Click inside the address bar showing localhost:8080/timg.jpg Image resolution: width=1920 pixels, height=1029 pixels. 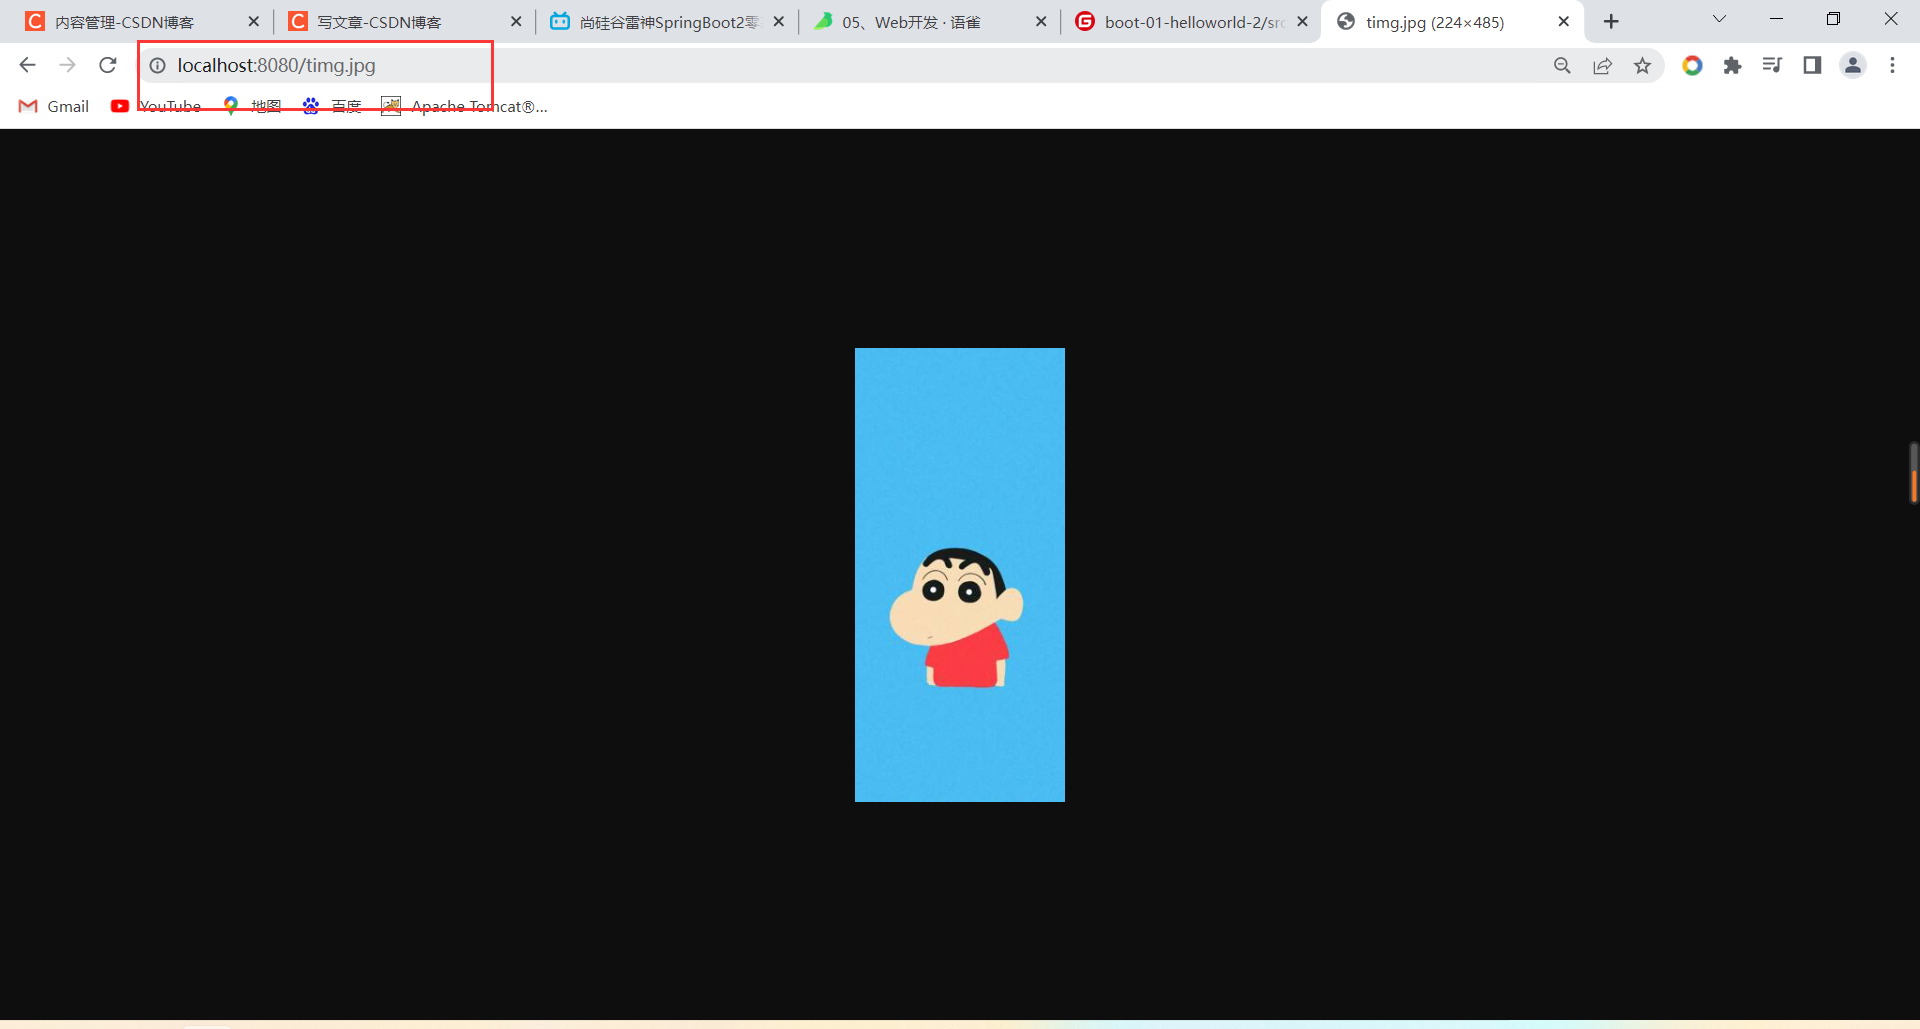tap(300, 65)
